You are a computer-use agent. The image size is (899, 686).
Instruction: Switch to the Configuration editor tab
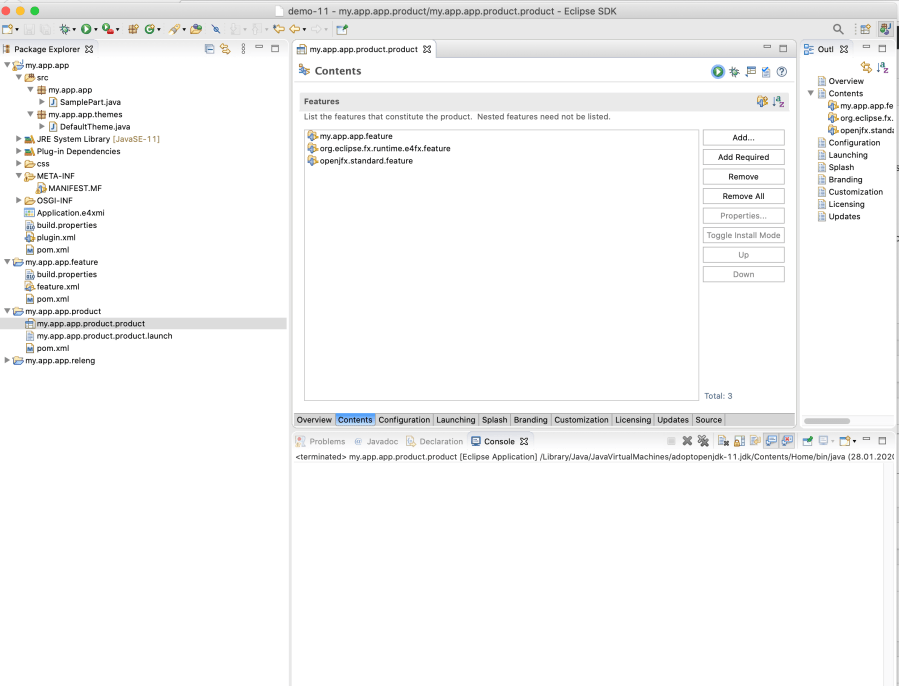click(404, 420)
